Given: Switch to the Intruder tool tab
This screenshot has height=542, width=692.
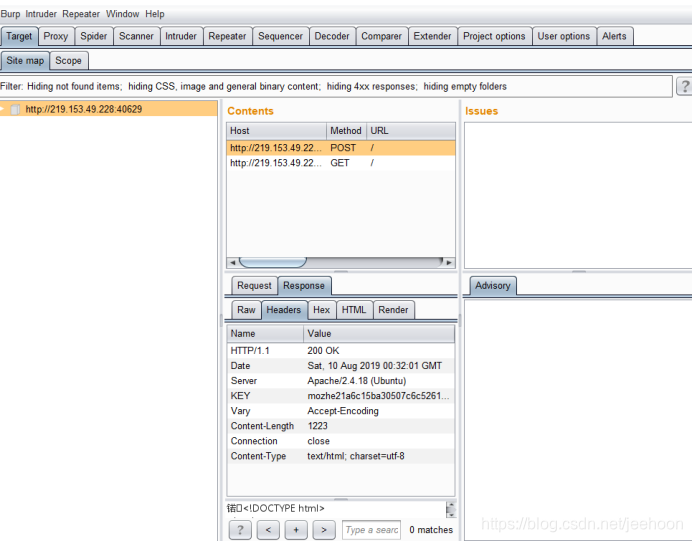Looking at the screenshot, I should (x=181, y=36).
